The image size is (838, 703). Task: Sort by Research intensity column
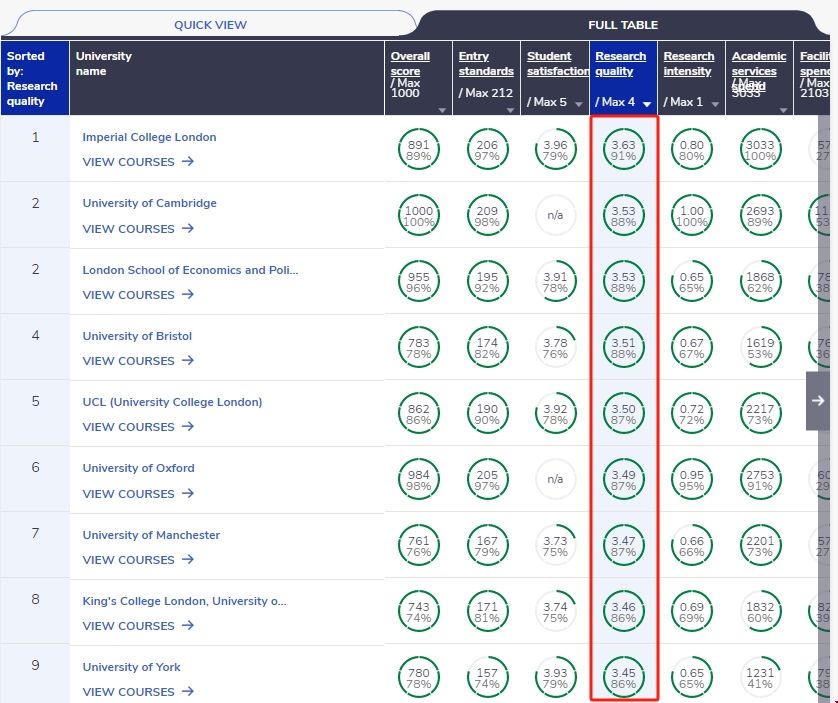(x=689, y=64)
